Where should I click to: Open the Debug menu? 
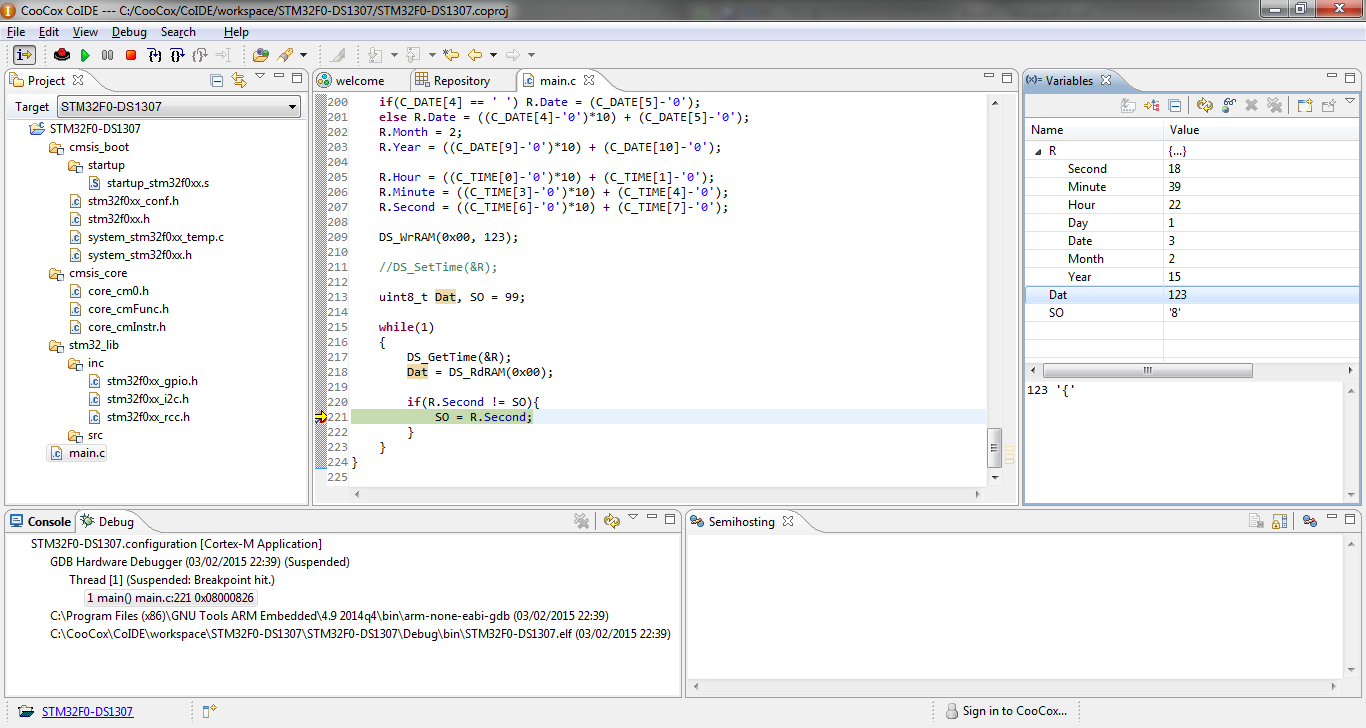(x=129, y=32)
